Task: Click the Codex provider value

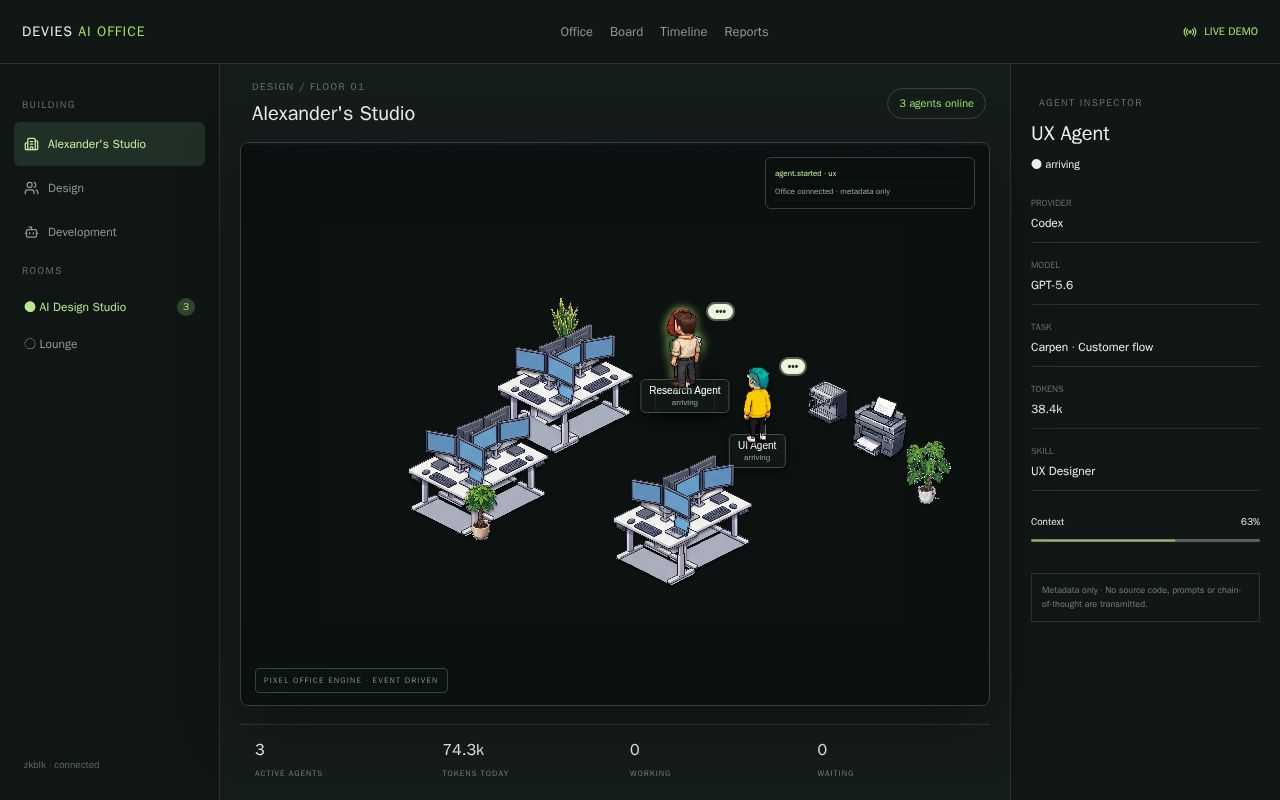Action: coord(1047,223)
